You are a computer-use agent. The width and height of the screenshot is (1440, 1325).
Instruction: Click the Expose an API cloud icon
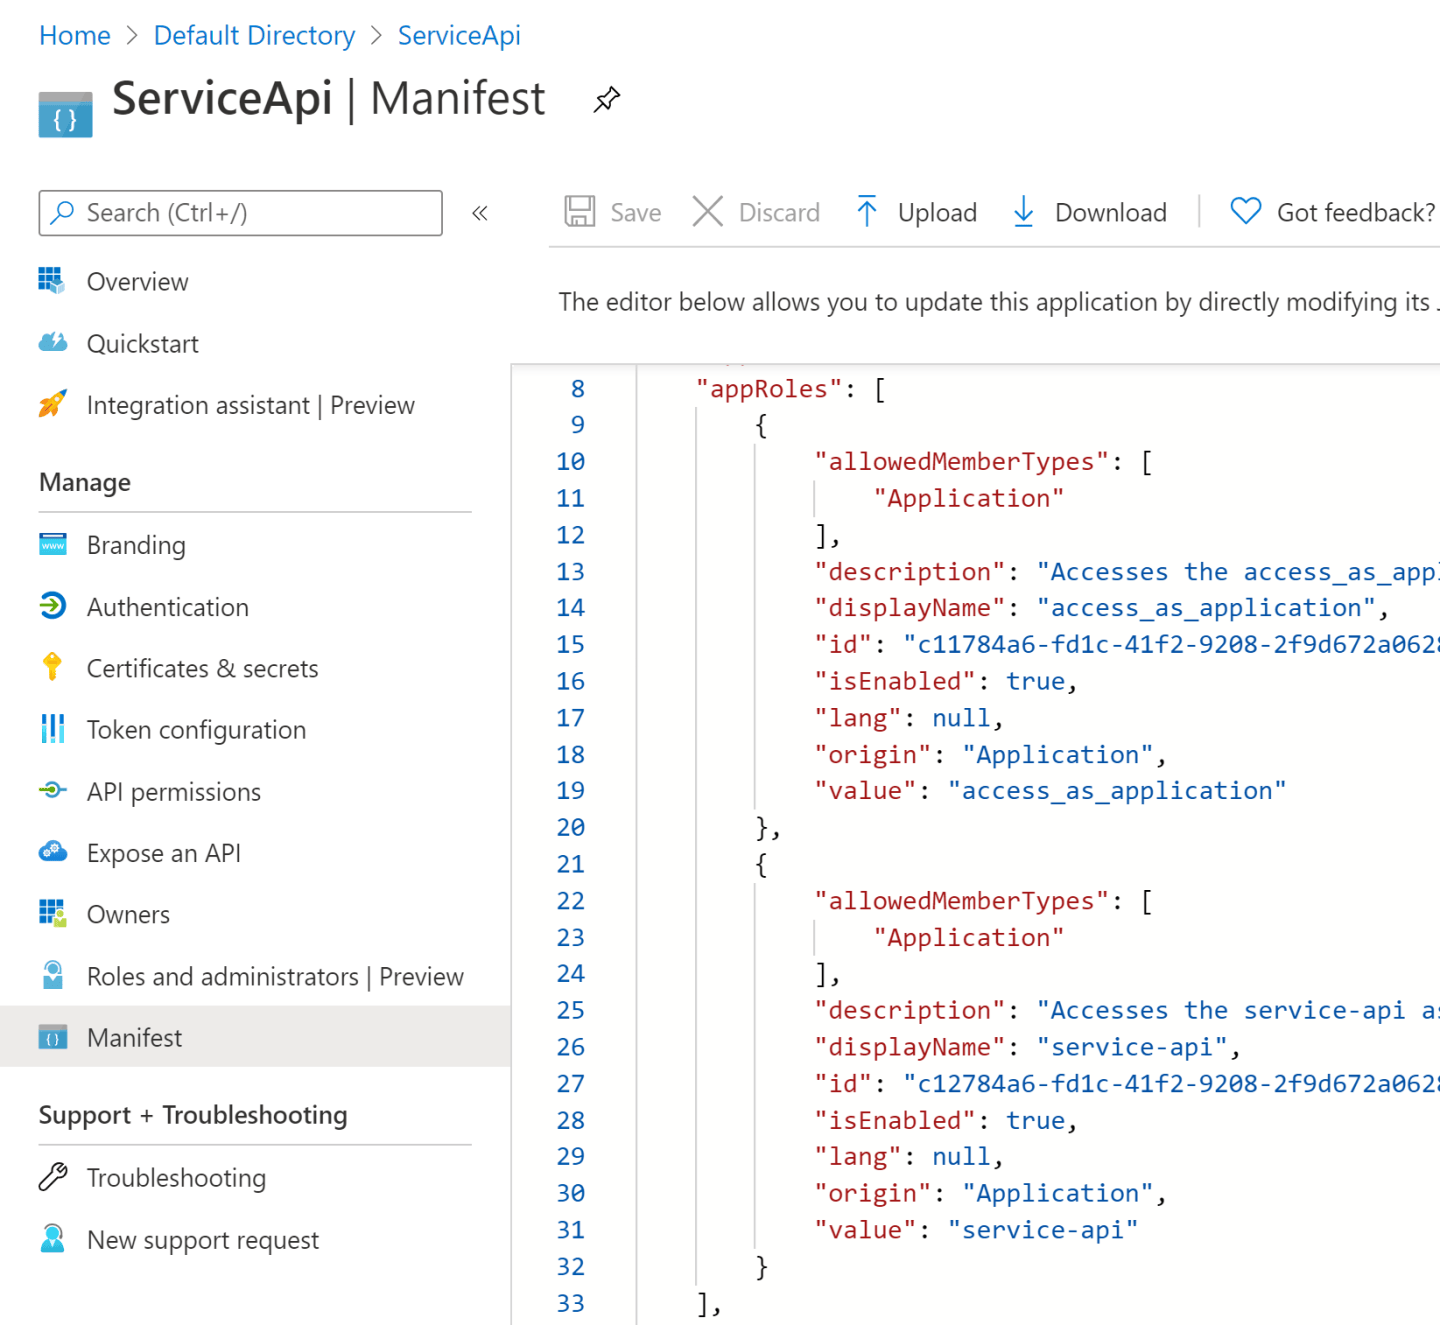(52, 852)
